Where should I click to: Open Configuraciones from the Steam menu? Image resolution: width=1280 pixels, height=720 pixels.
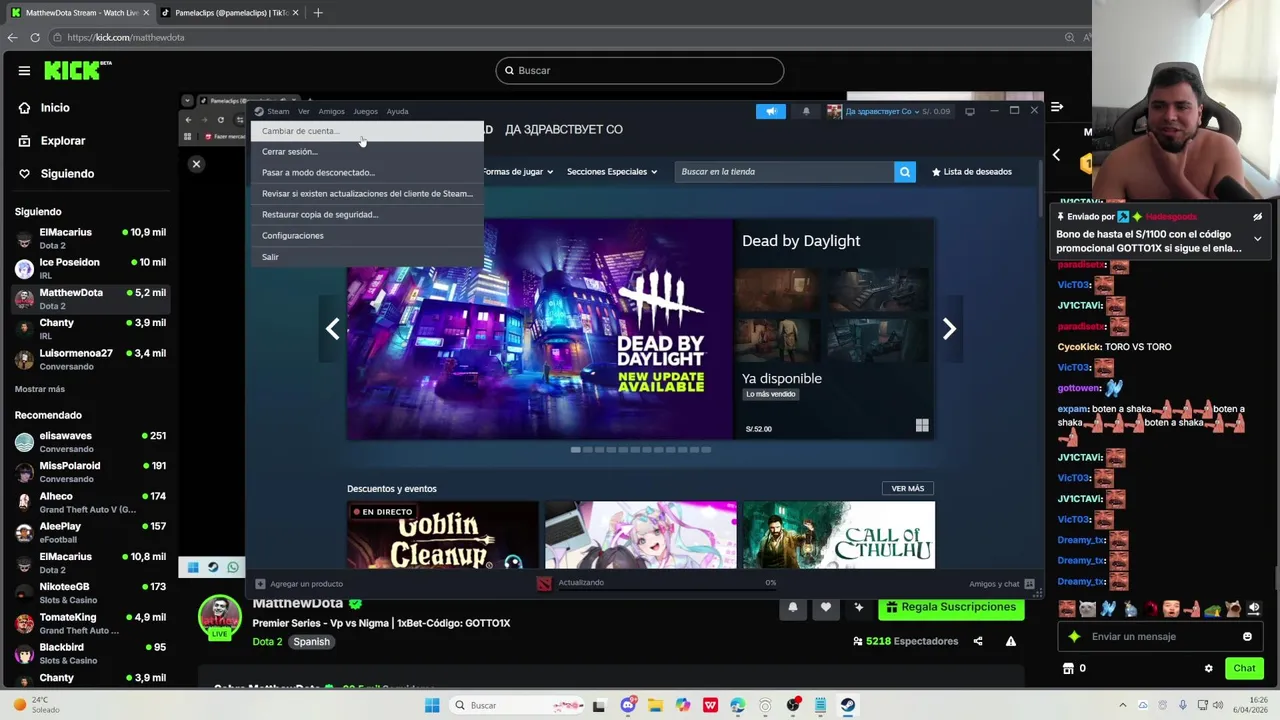click(366, 236)
